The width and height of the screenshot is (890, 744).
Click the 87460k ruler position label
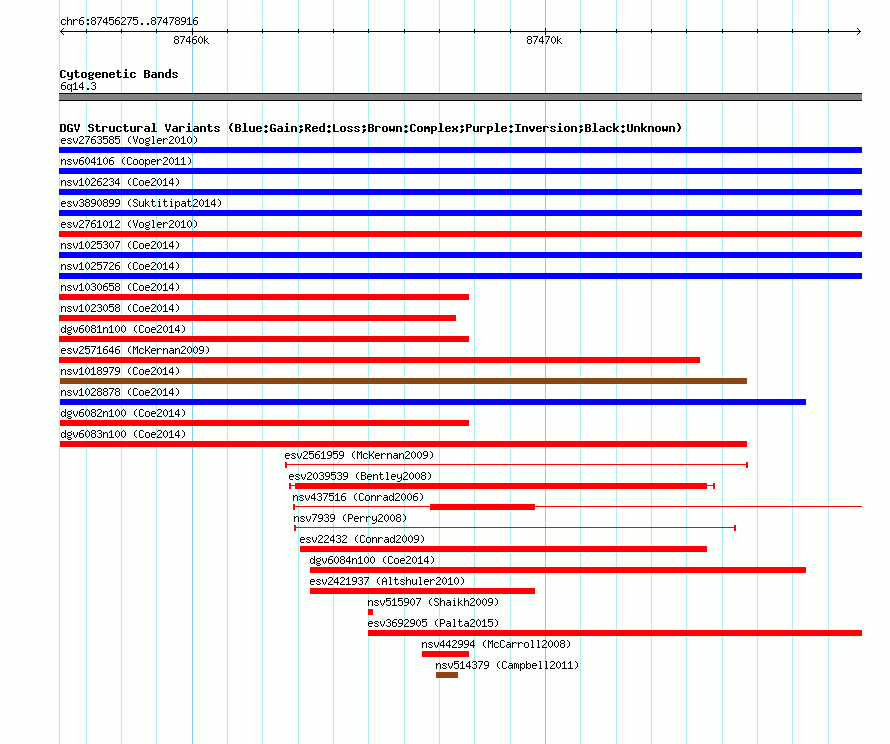[191, 40]
